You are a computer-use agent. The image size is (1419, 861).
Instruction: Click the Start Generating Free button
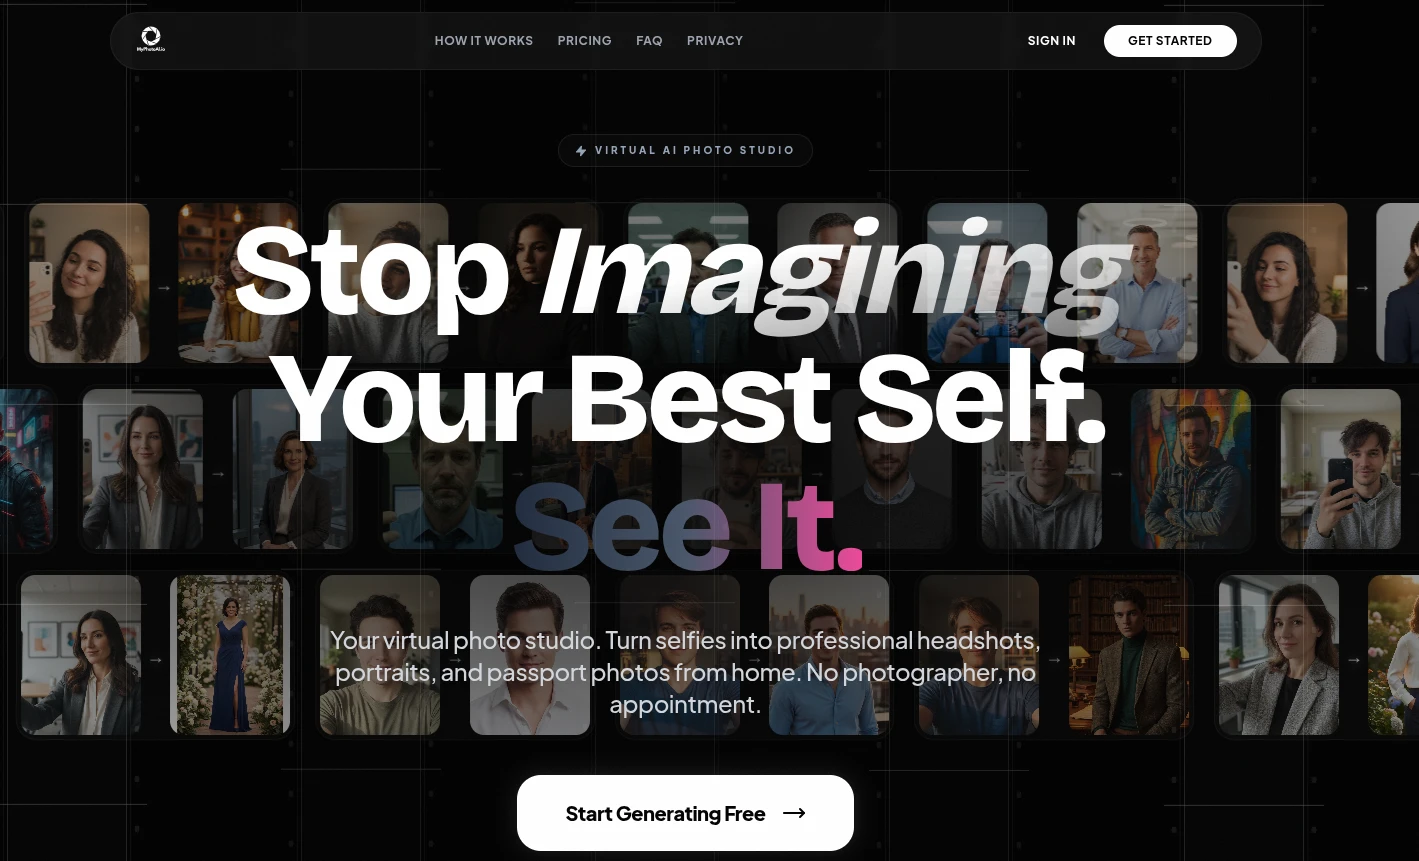click(685, 813)
